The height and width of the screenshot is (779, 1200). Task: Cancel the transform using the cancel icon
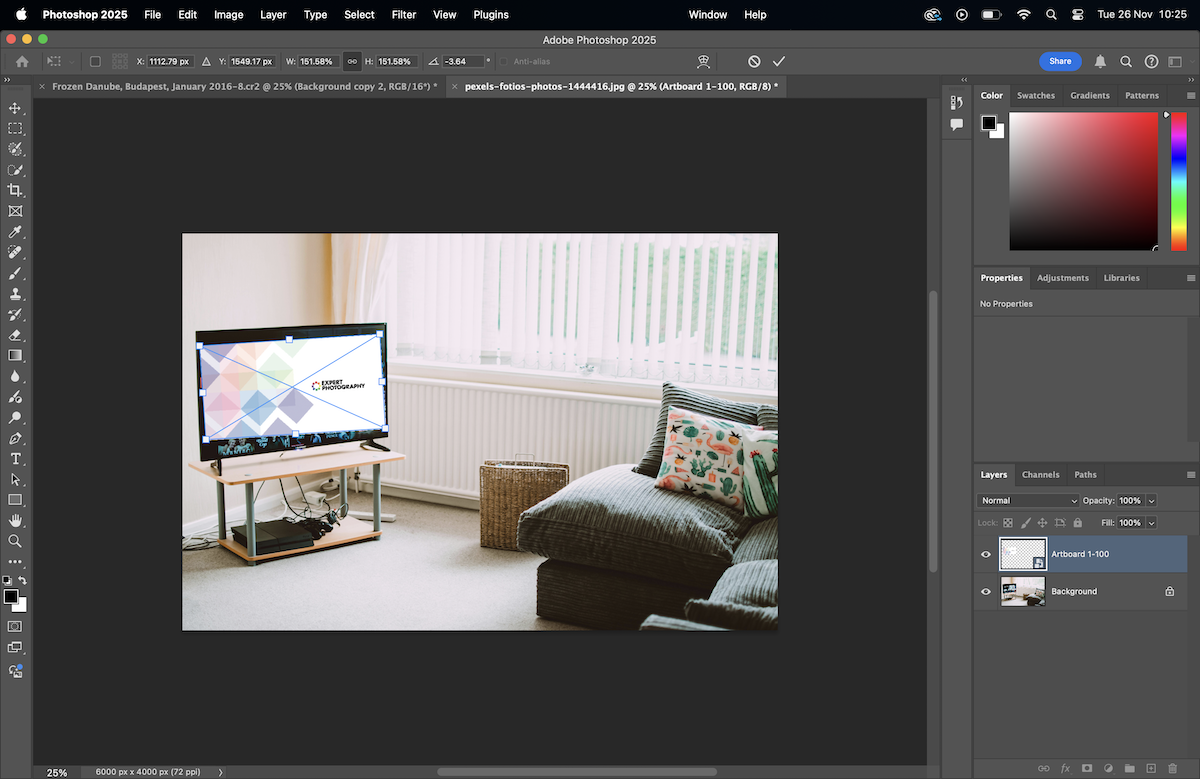[754, 61]
